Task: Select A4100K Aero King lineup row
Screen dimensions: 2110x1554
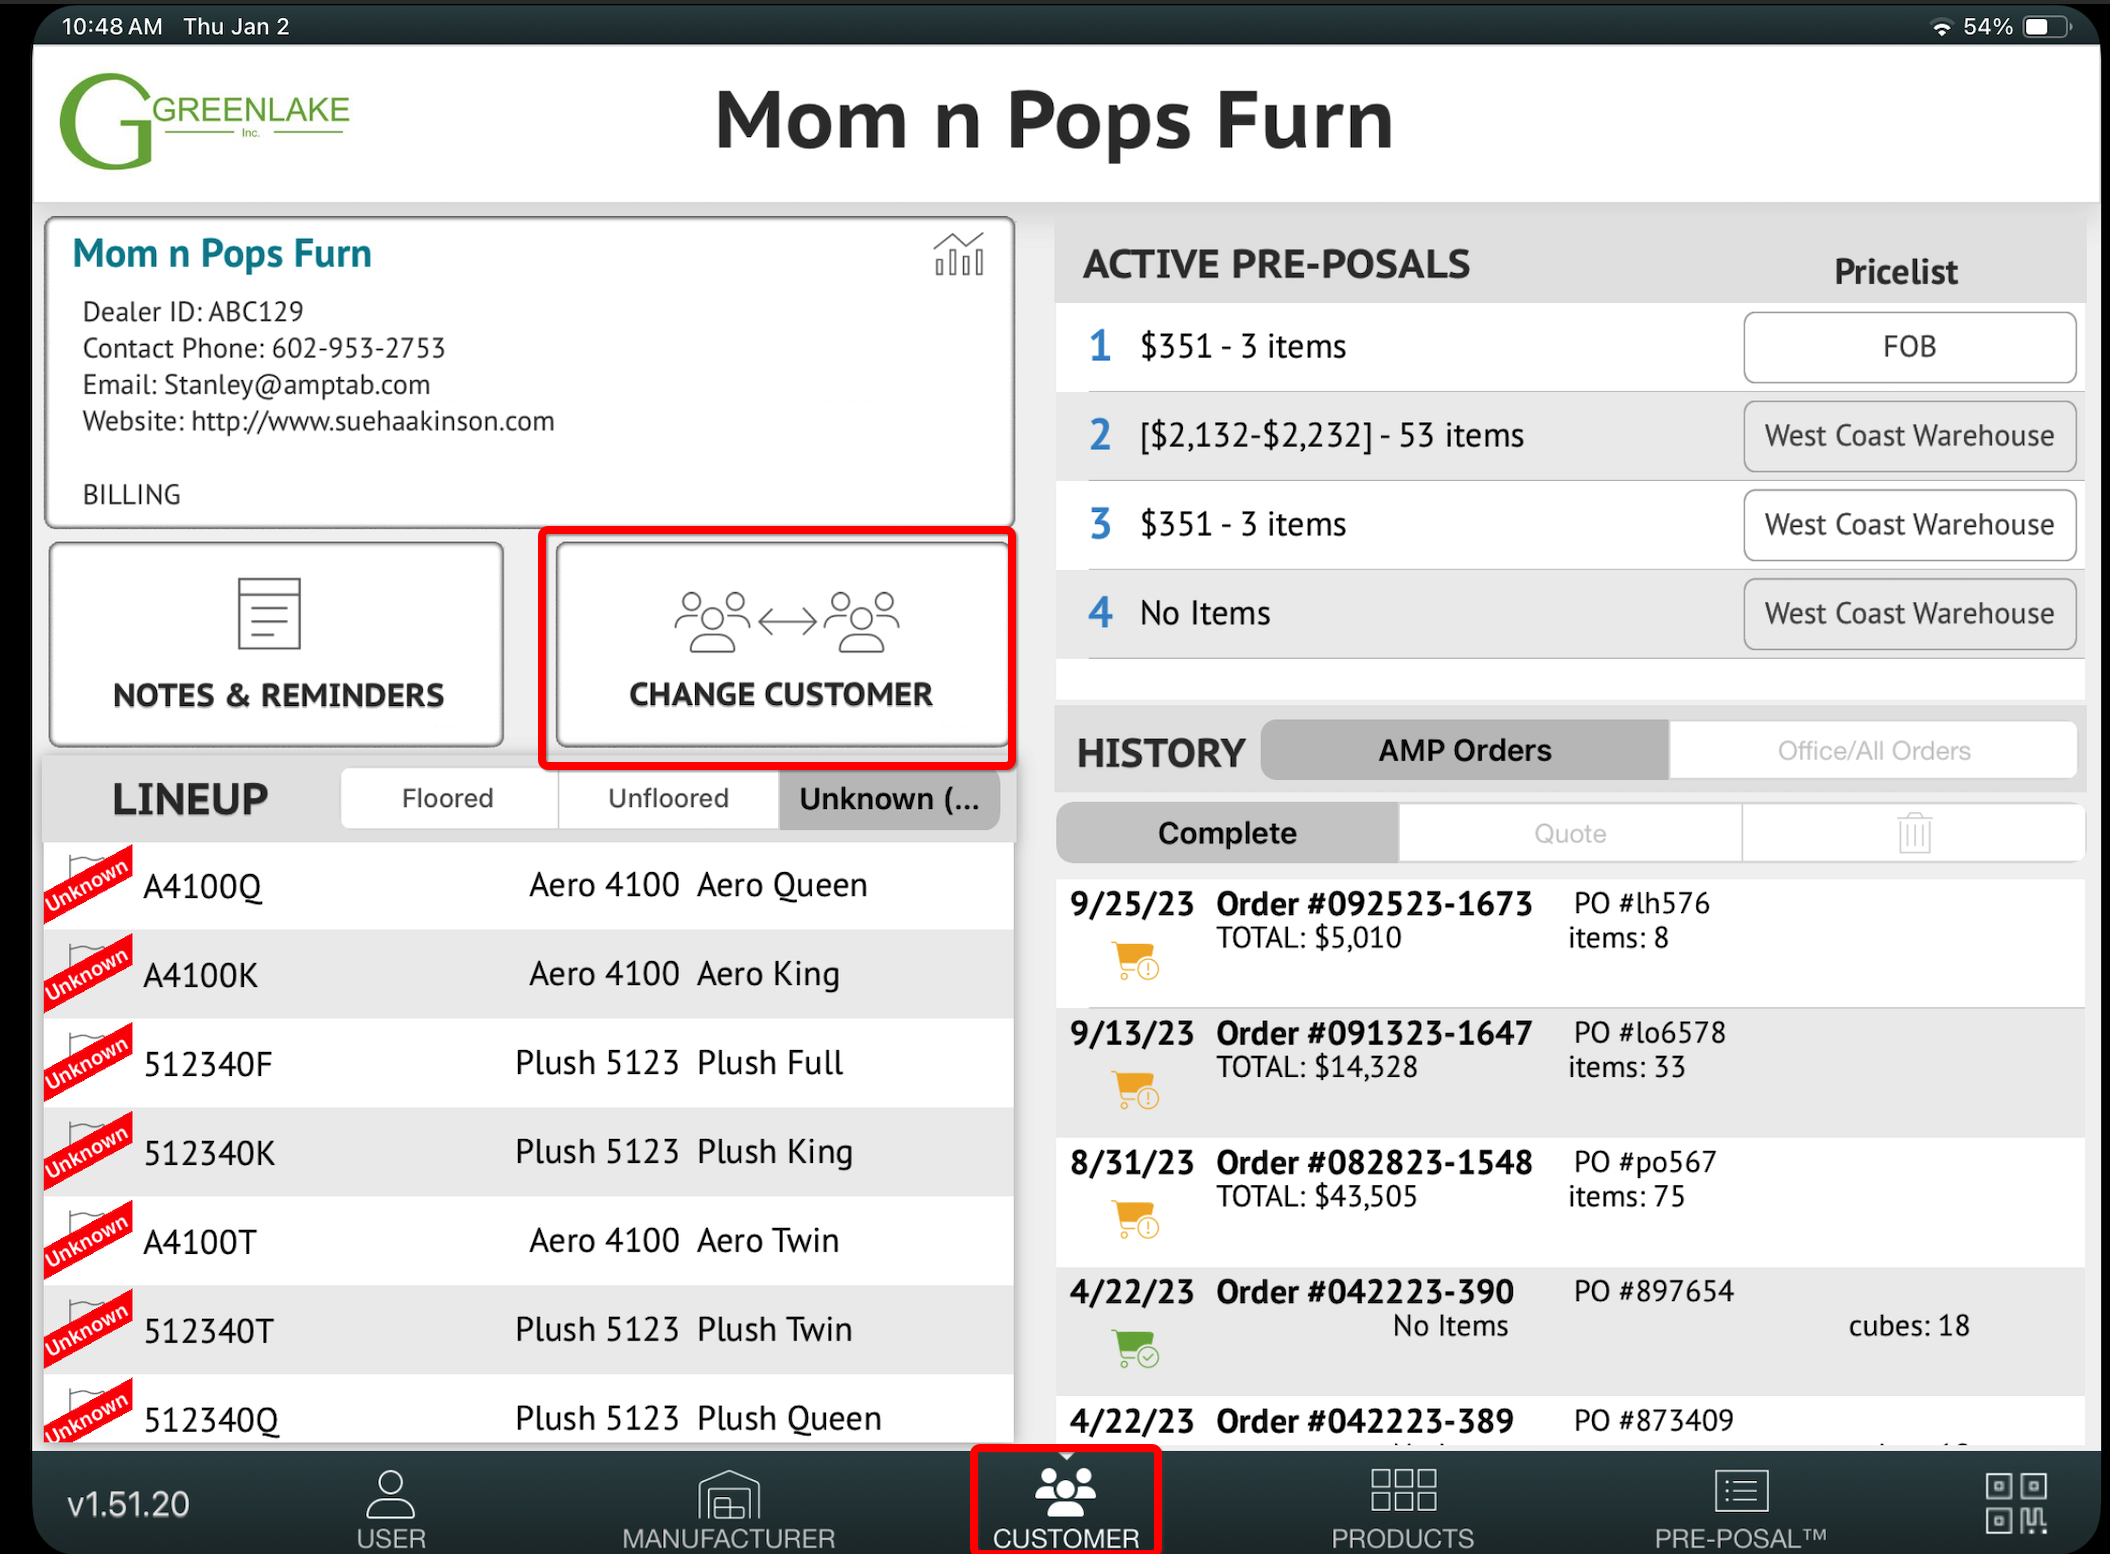Action: pos(528,974)
